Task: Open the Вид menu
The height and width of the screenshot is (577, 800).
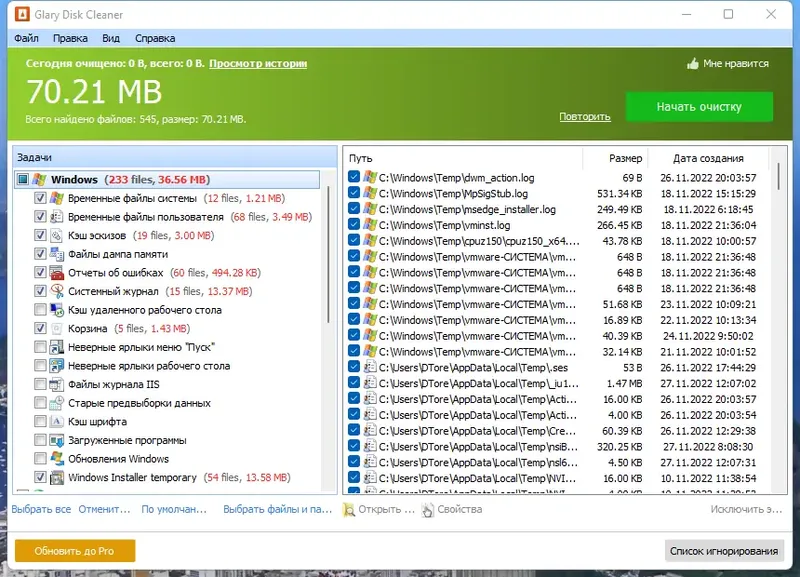Action: point(111,38)
